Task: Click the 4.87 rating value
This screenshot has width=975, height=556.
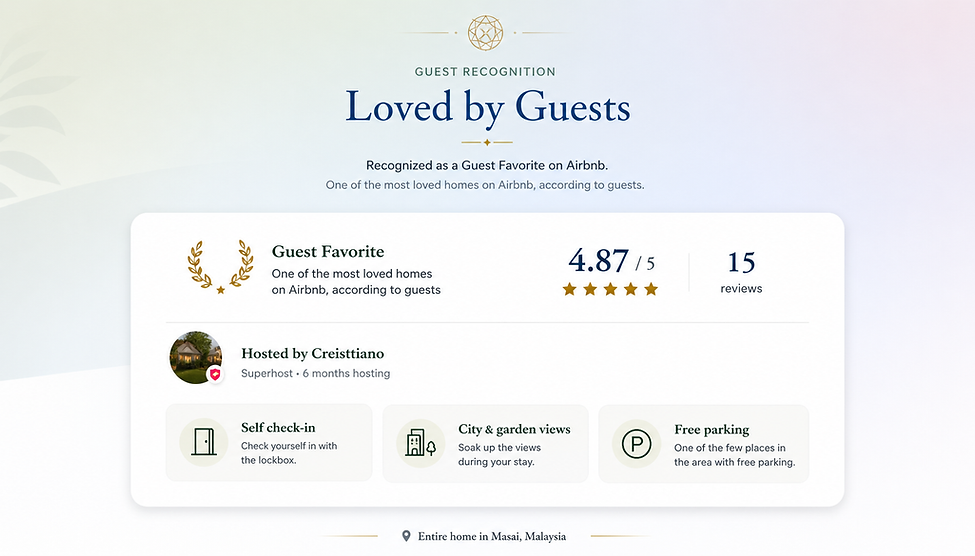Action: coord(598,260)
